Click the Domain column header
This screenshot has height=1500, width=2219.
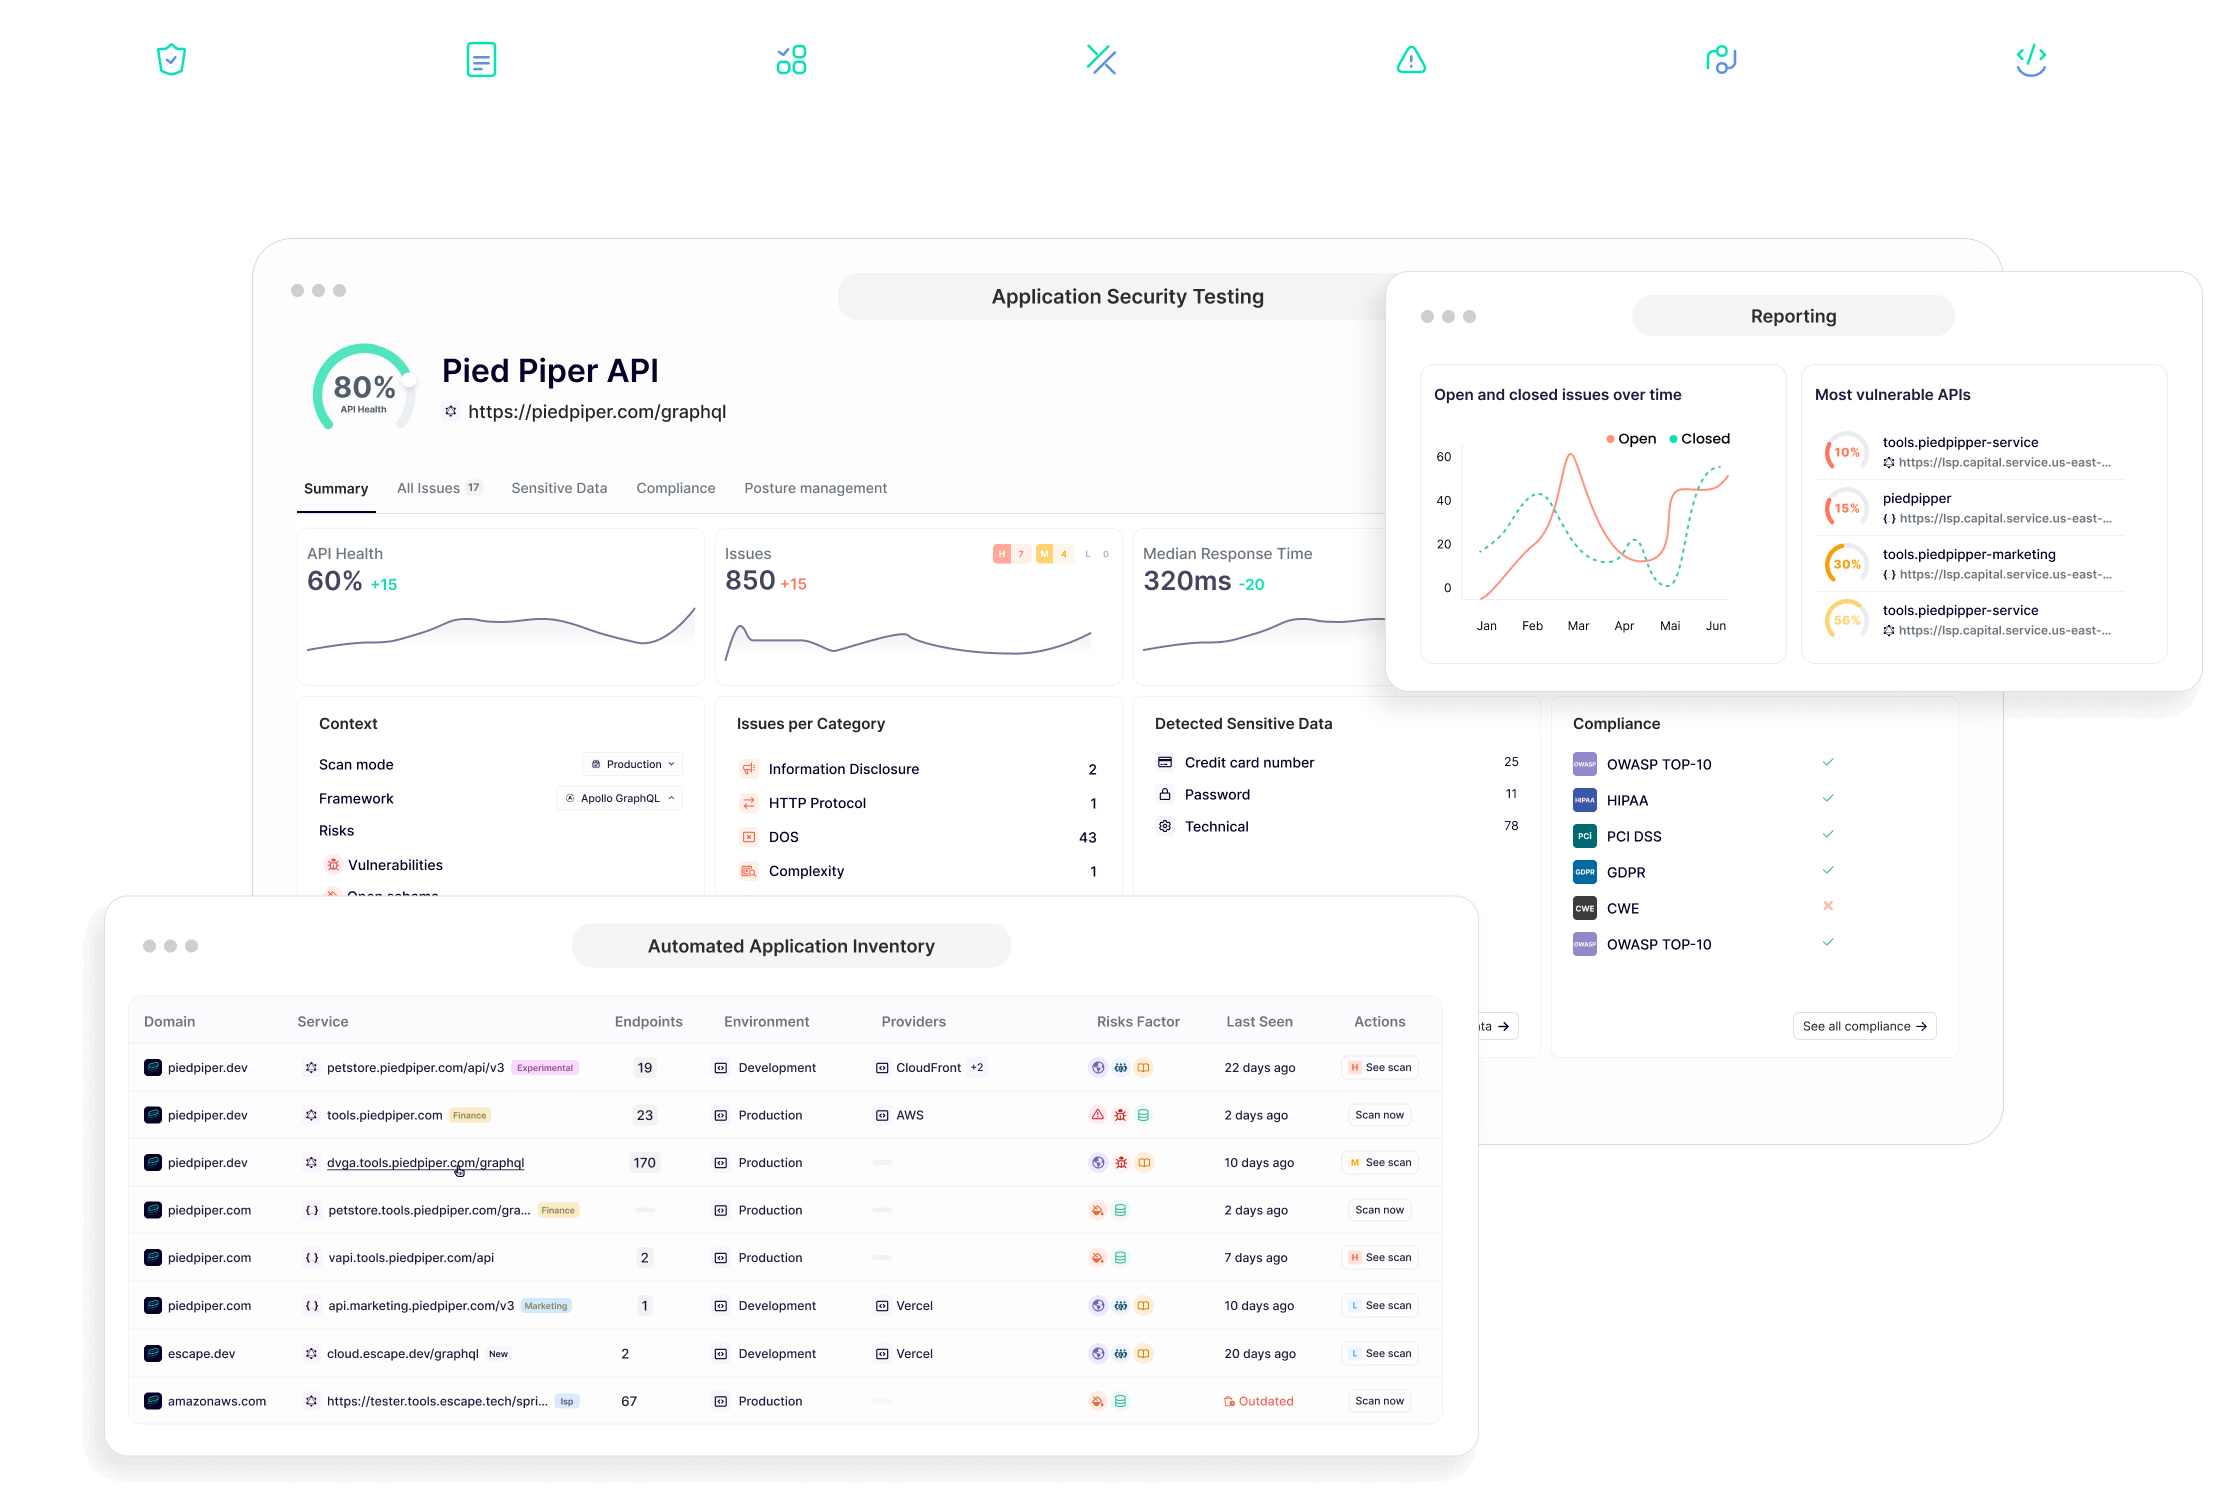169,1022
